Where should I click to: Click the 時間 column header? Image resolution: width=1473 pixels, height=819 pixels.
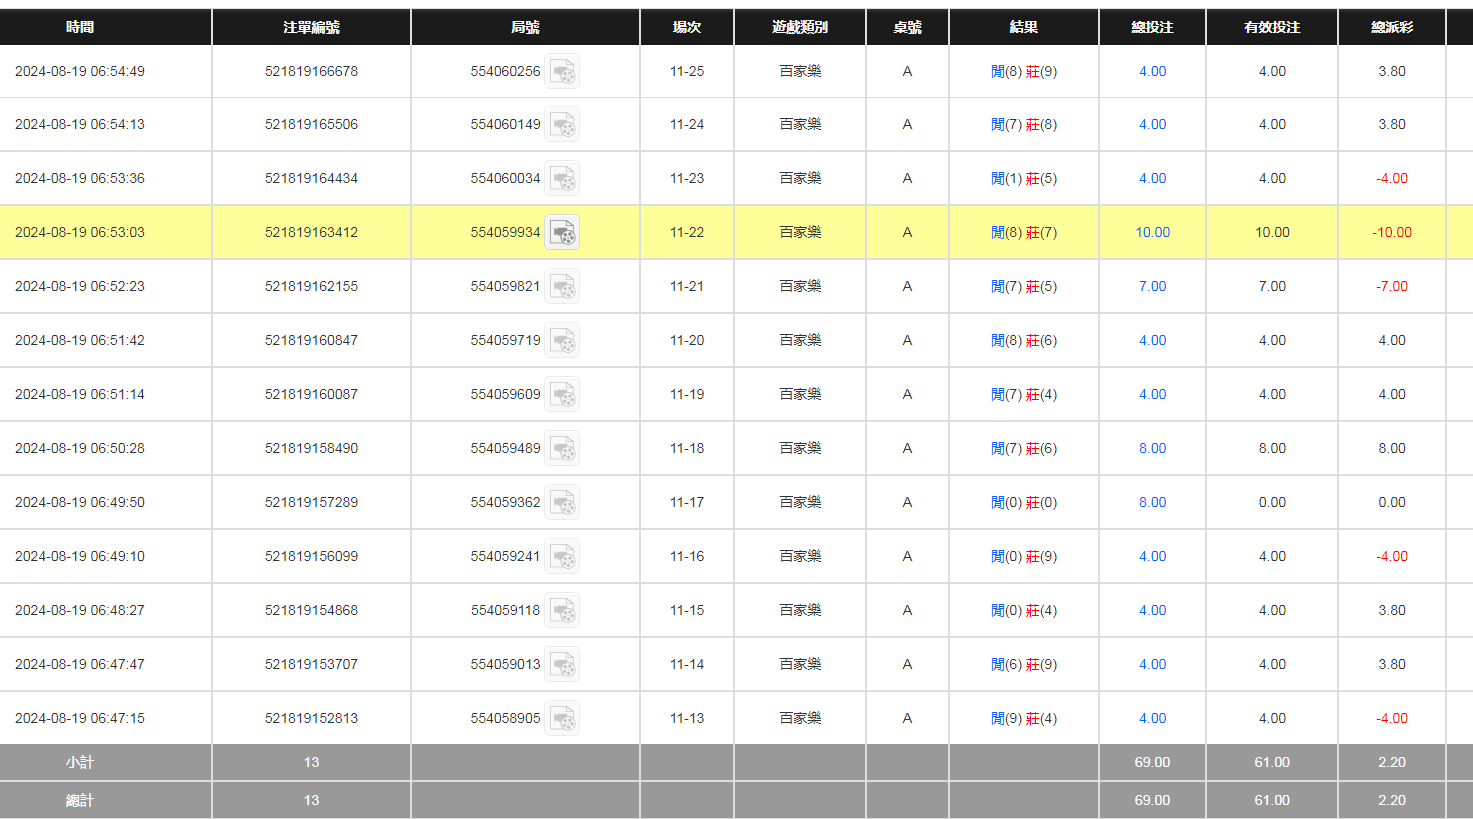[x=80, y=27]
